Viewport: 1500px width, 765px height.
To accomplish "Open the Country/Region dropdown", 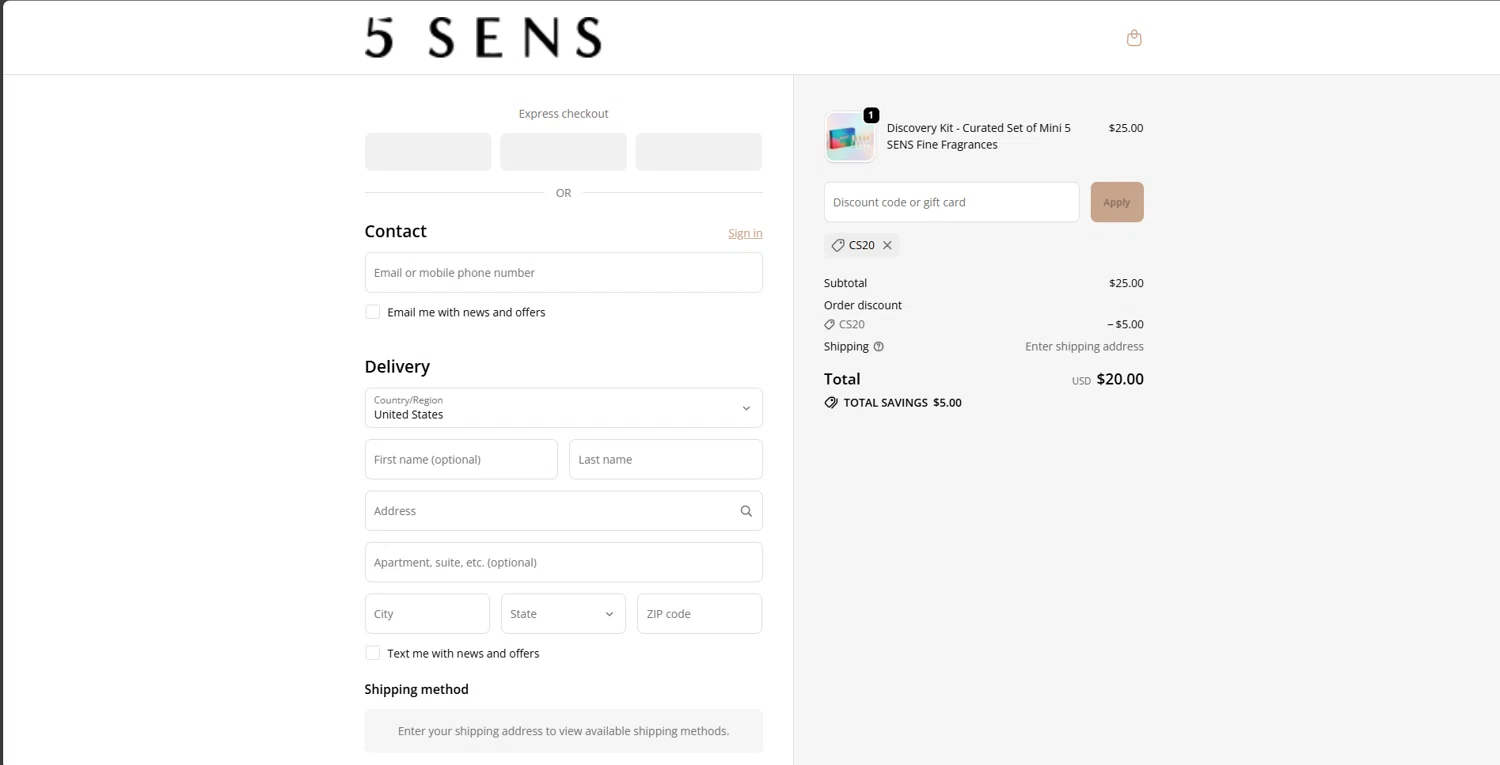I will 563,408.
